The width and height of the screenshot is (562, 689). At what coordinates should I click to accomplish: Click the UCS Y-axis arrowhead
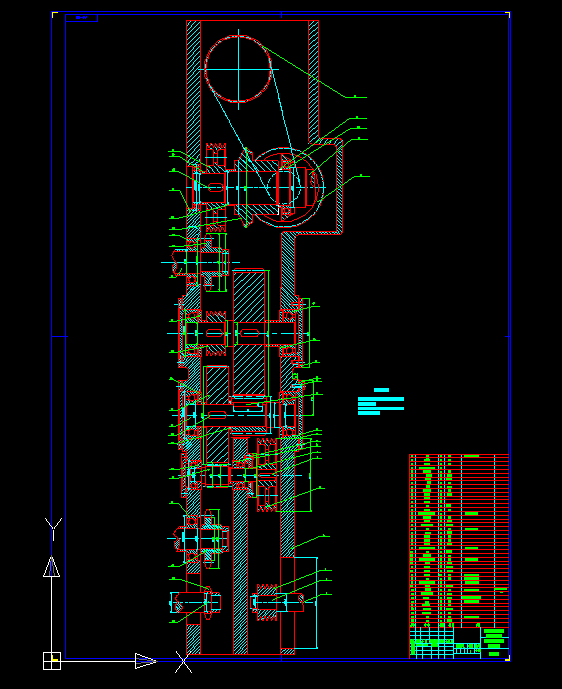51,567
